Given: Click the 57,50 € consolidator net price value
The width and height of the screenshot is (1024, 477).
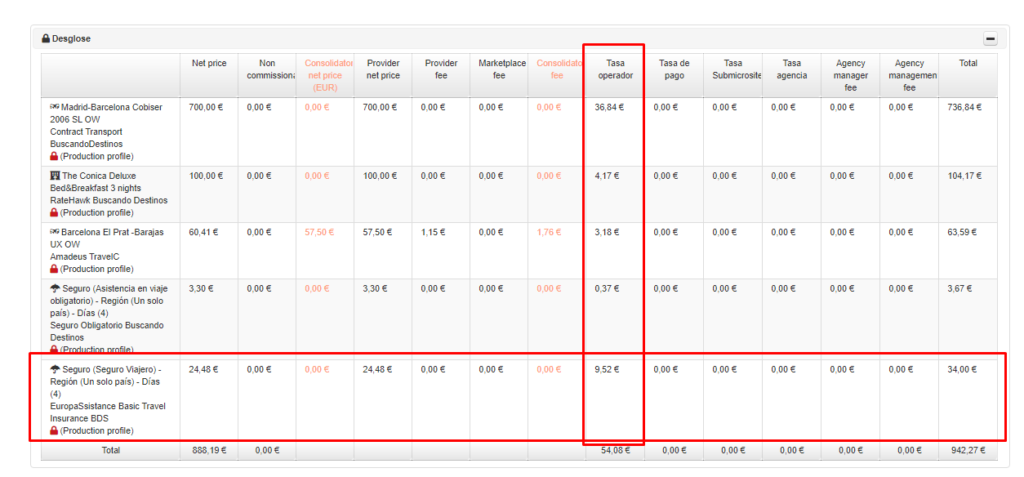Looking at the screenshot, I should click(319, 232).
